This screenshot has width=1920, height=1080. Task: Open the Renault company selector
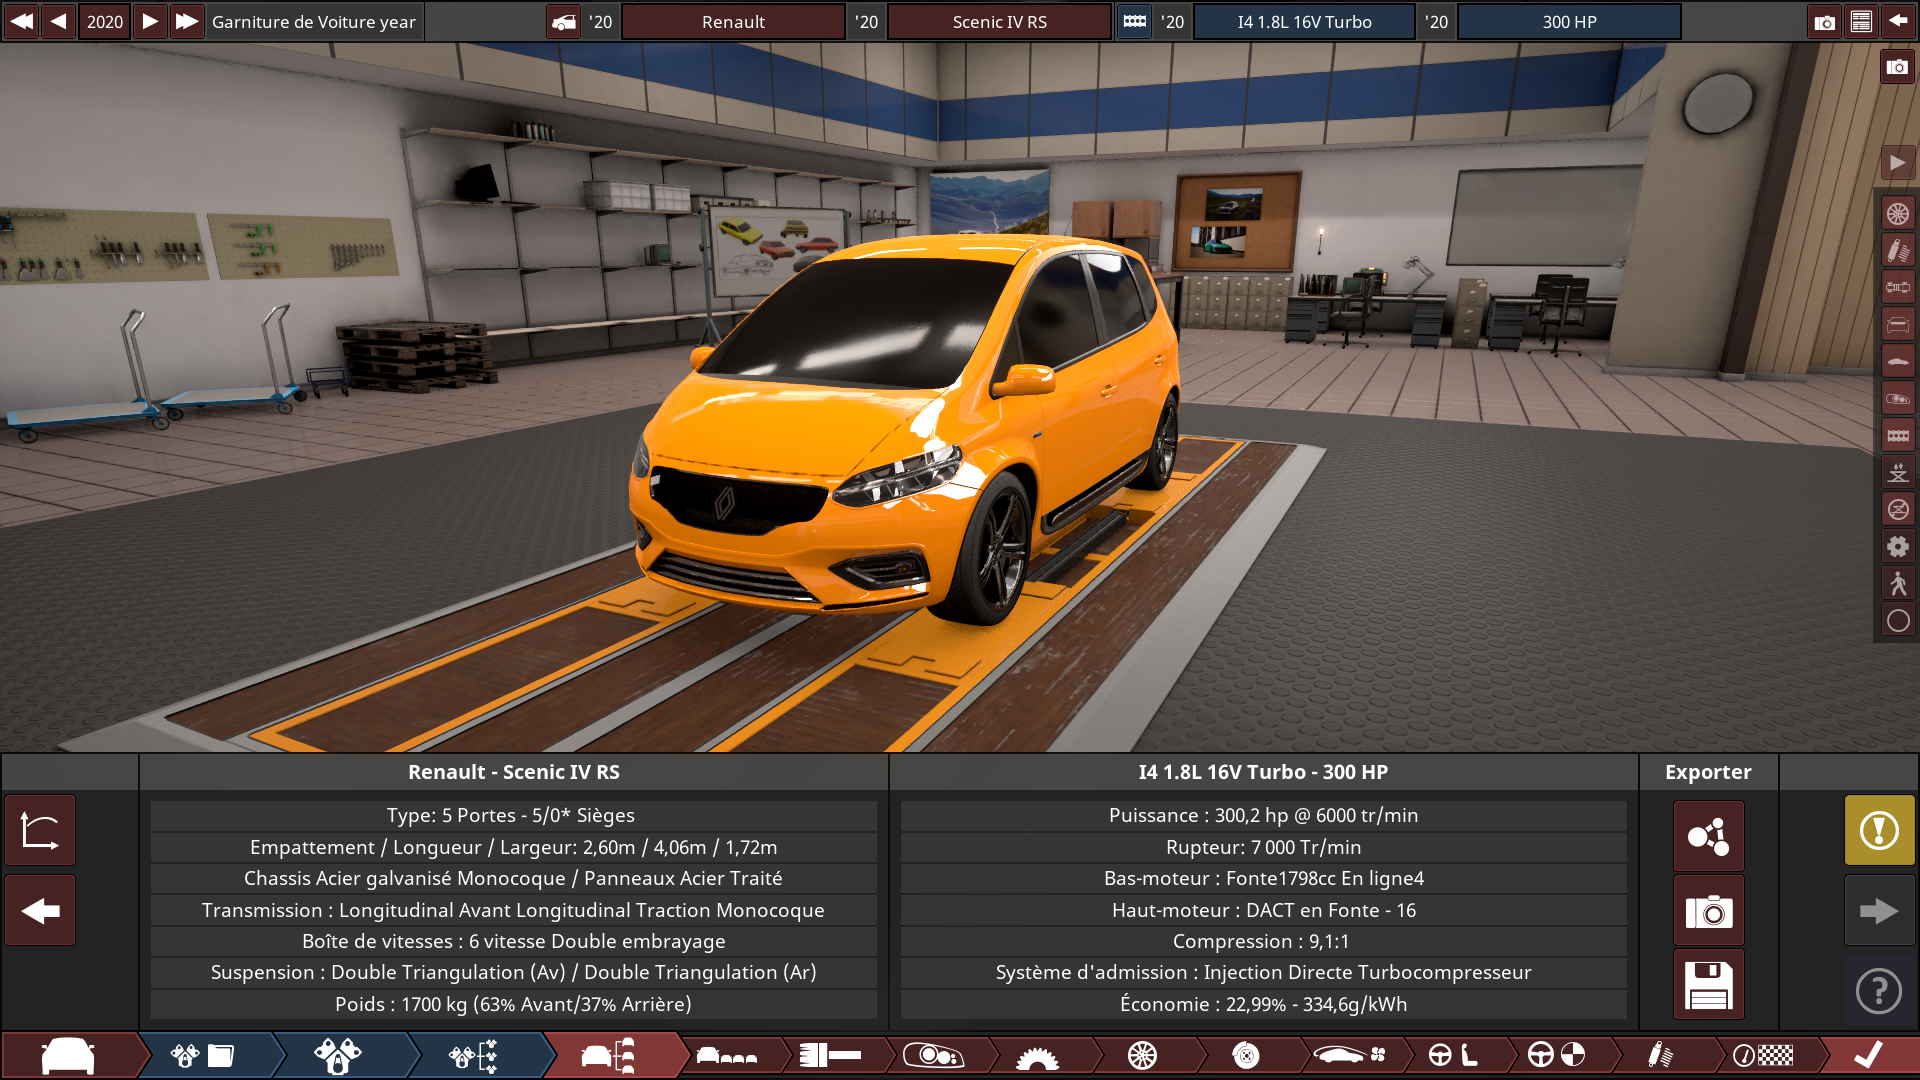(x=733, y=22)
